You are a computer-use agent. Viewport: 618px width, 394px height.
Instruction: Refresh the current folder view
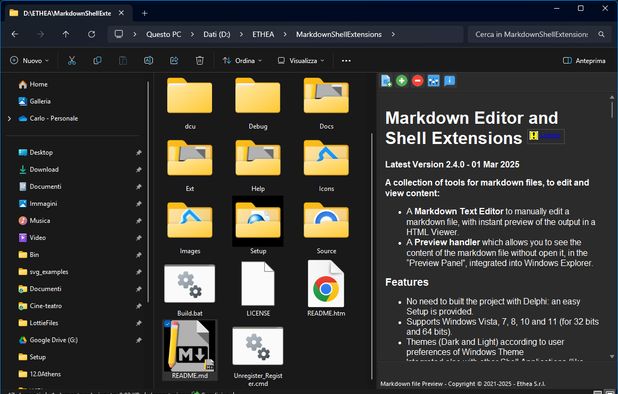pyautogui.click(x=91, y=34)
